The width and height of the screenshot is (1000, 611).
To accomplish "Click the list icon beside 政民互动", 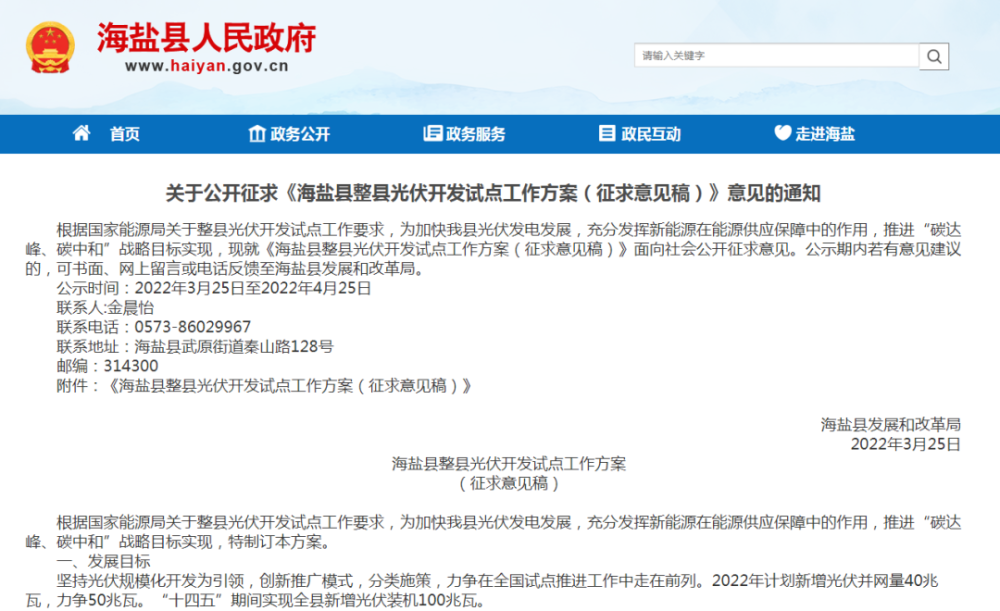I will (607, 134).
